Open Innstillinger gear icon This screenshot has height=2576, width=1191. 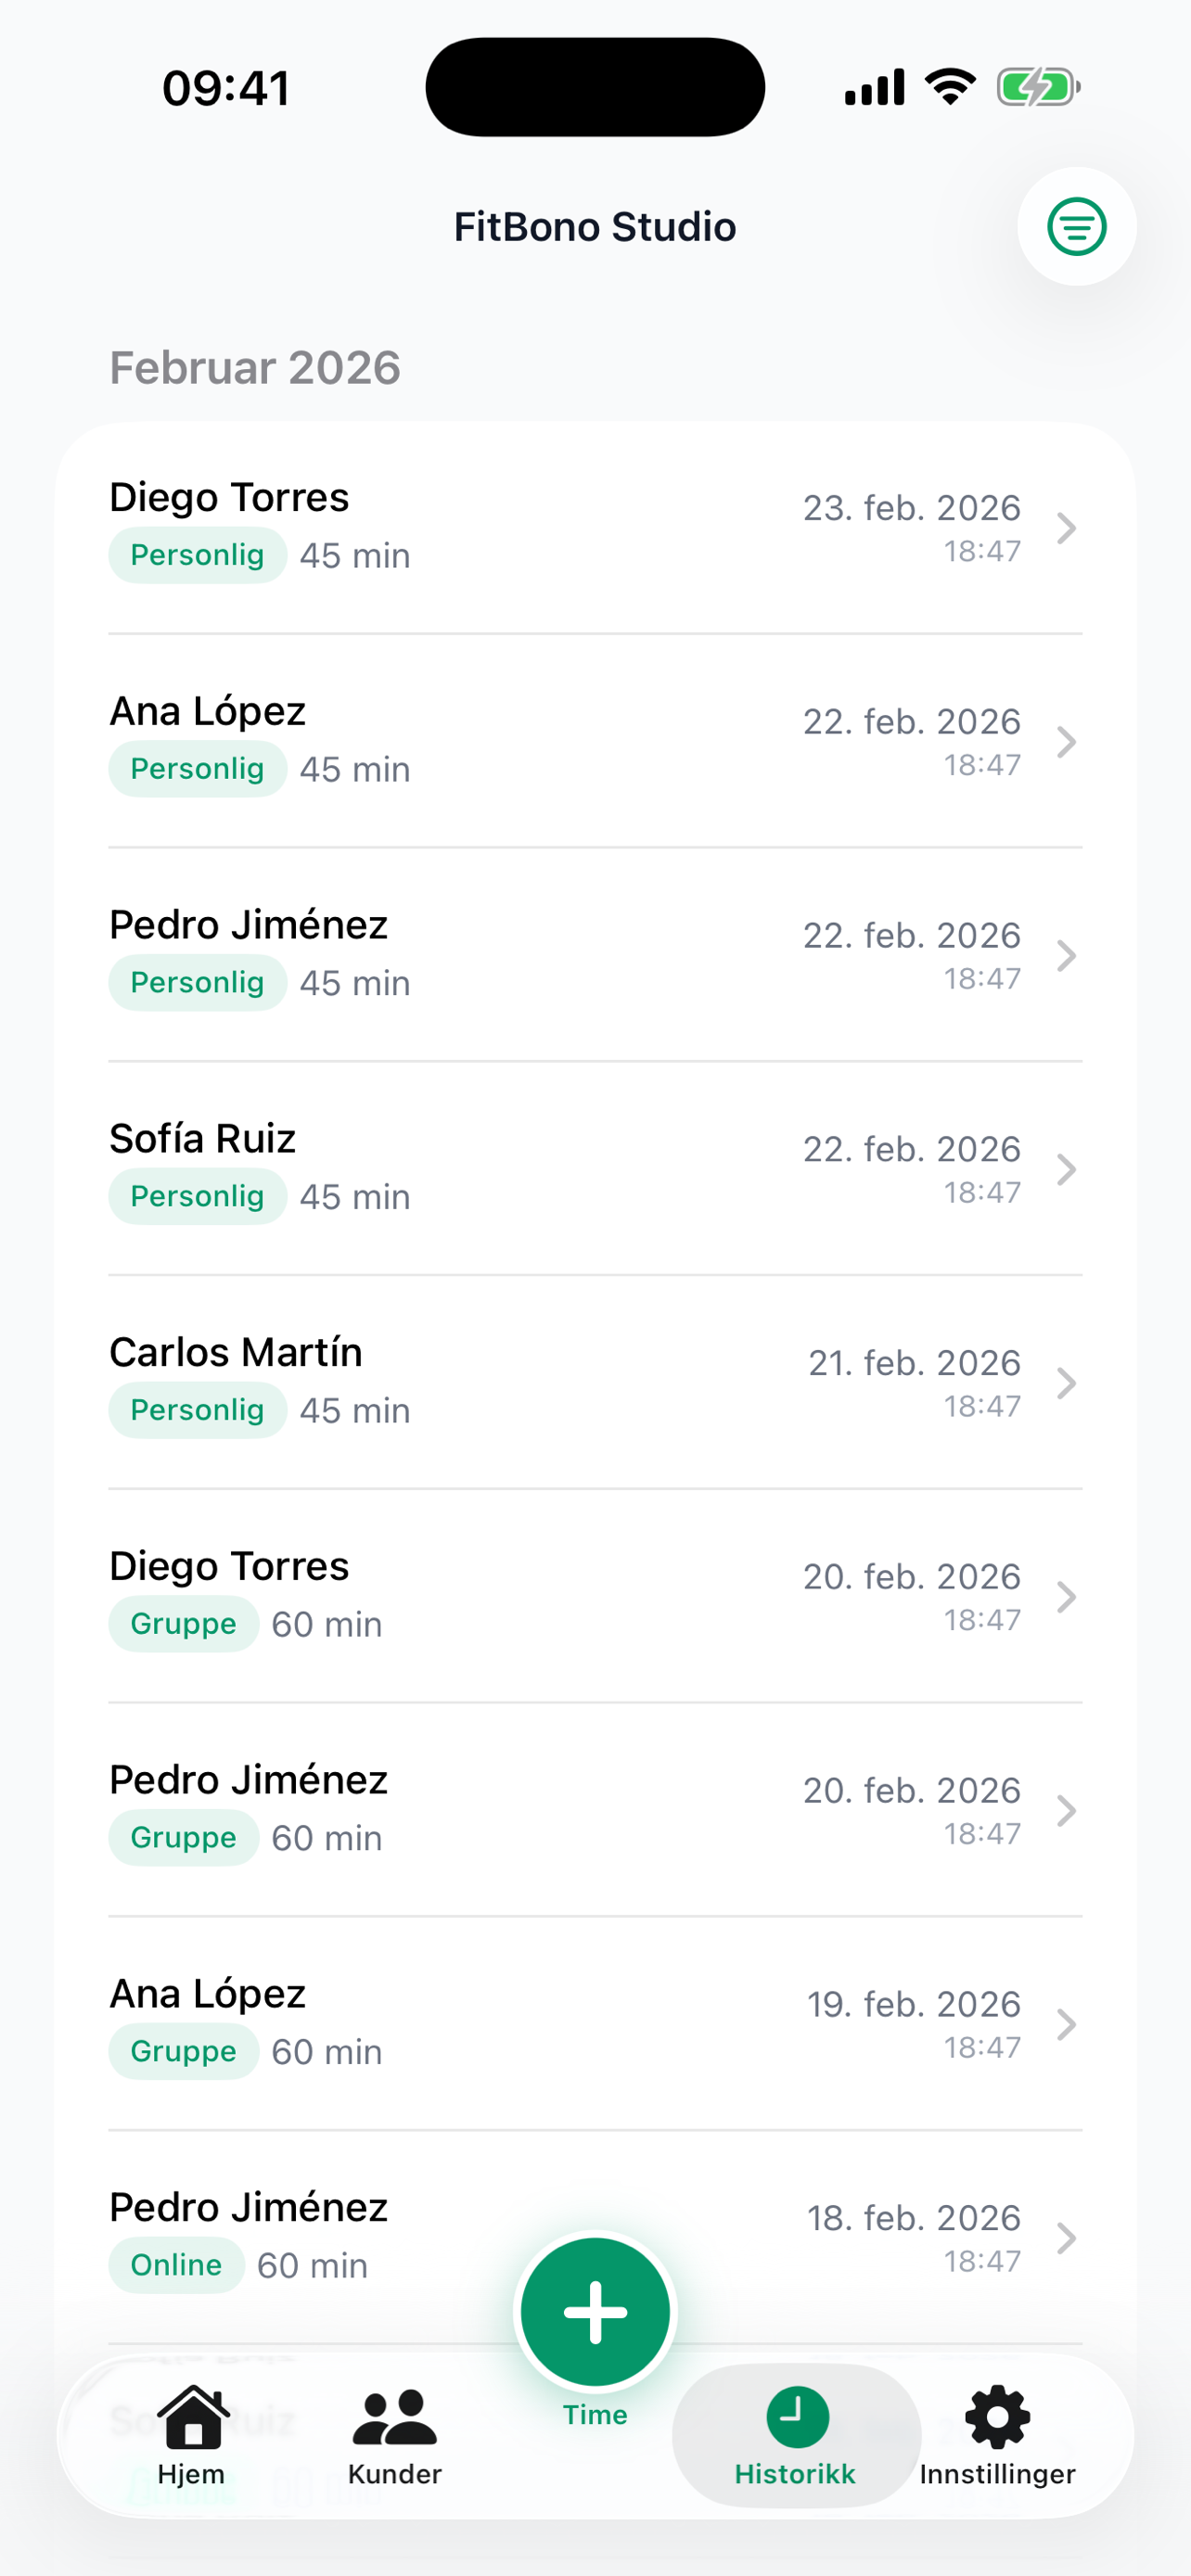(x=997, y=2417)
